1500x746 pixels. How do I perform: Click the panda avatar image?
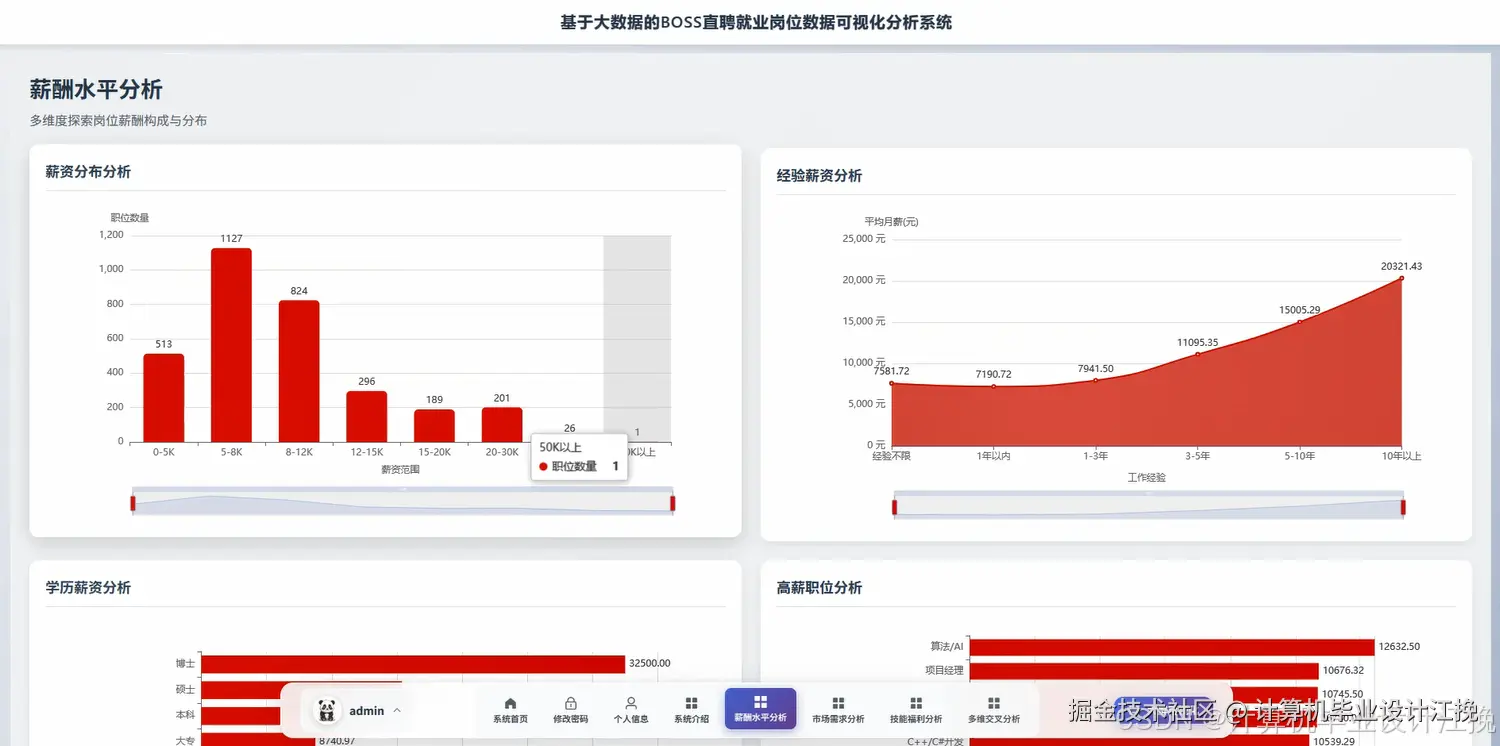point(327,711)
